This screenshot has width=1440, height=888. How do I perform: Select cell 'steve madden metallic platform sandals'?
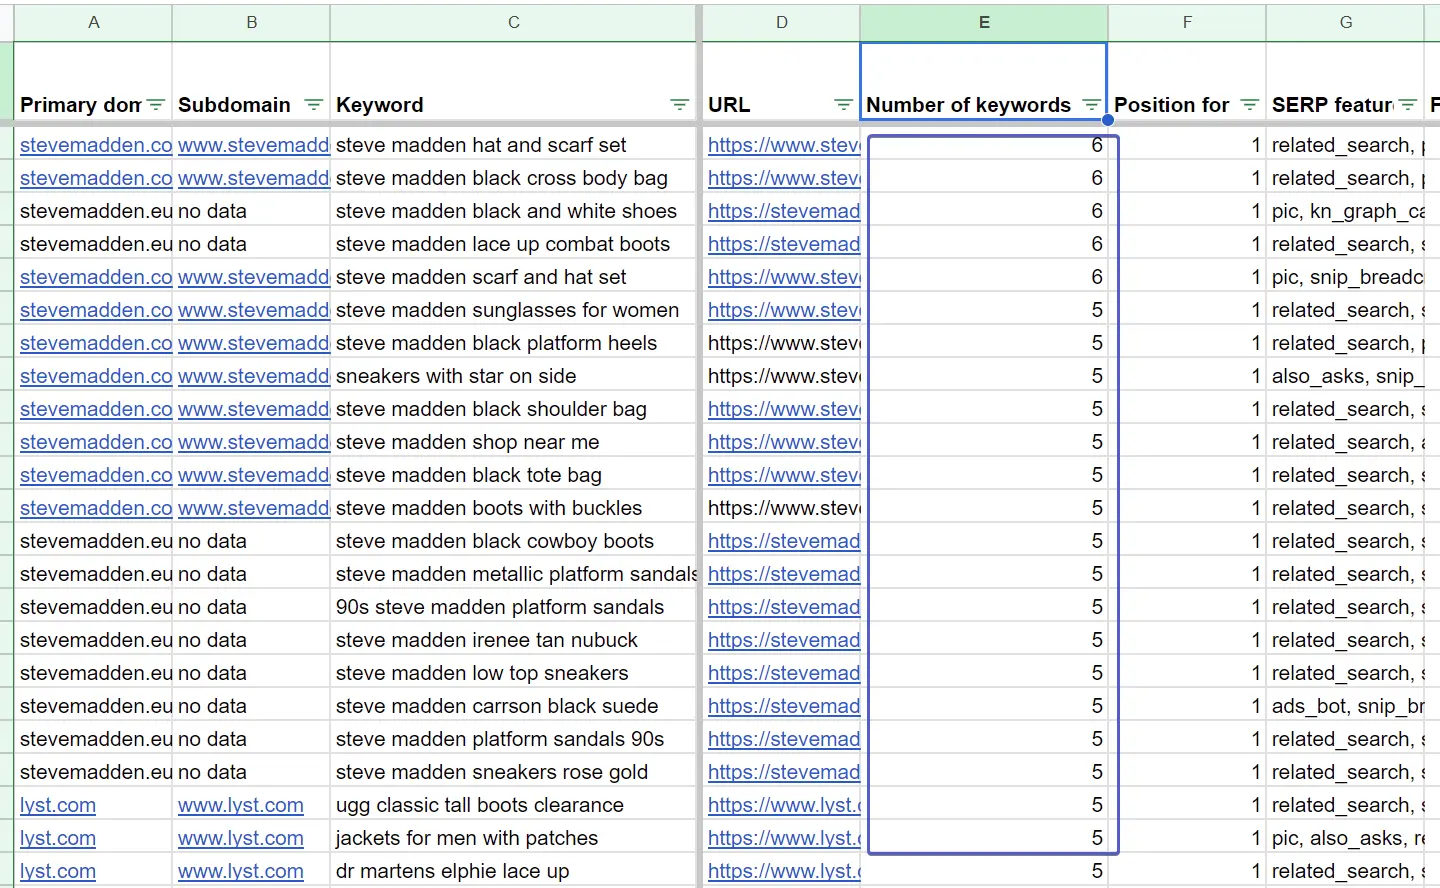click(513, 574)
